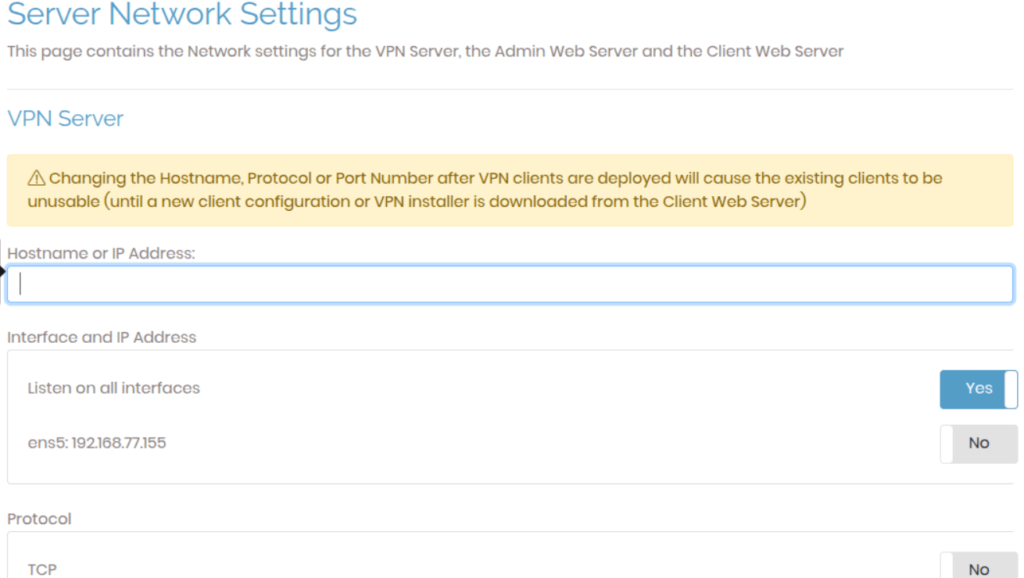Click the yellow hostname change warning banner
1024x578 pixels.
pos(510,190)
